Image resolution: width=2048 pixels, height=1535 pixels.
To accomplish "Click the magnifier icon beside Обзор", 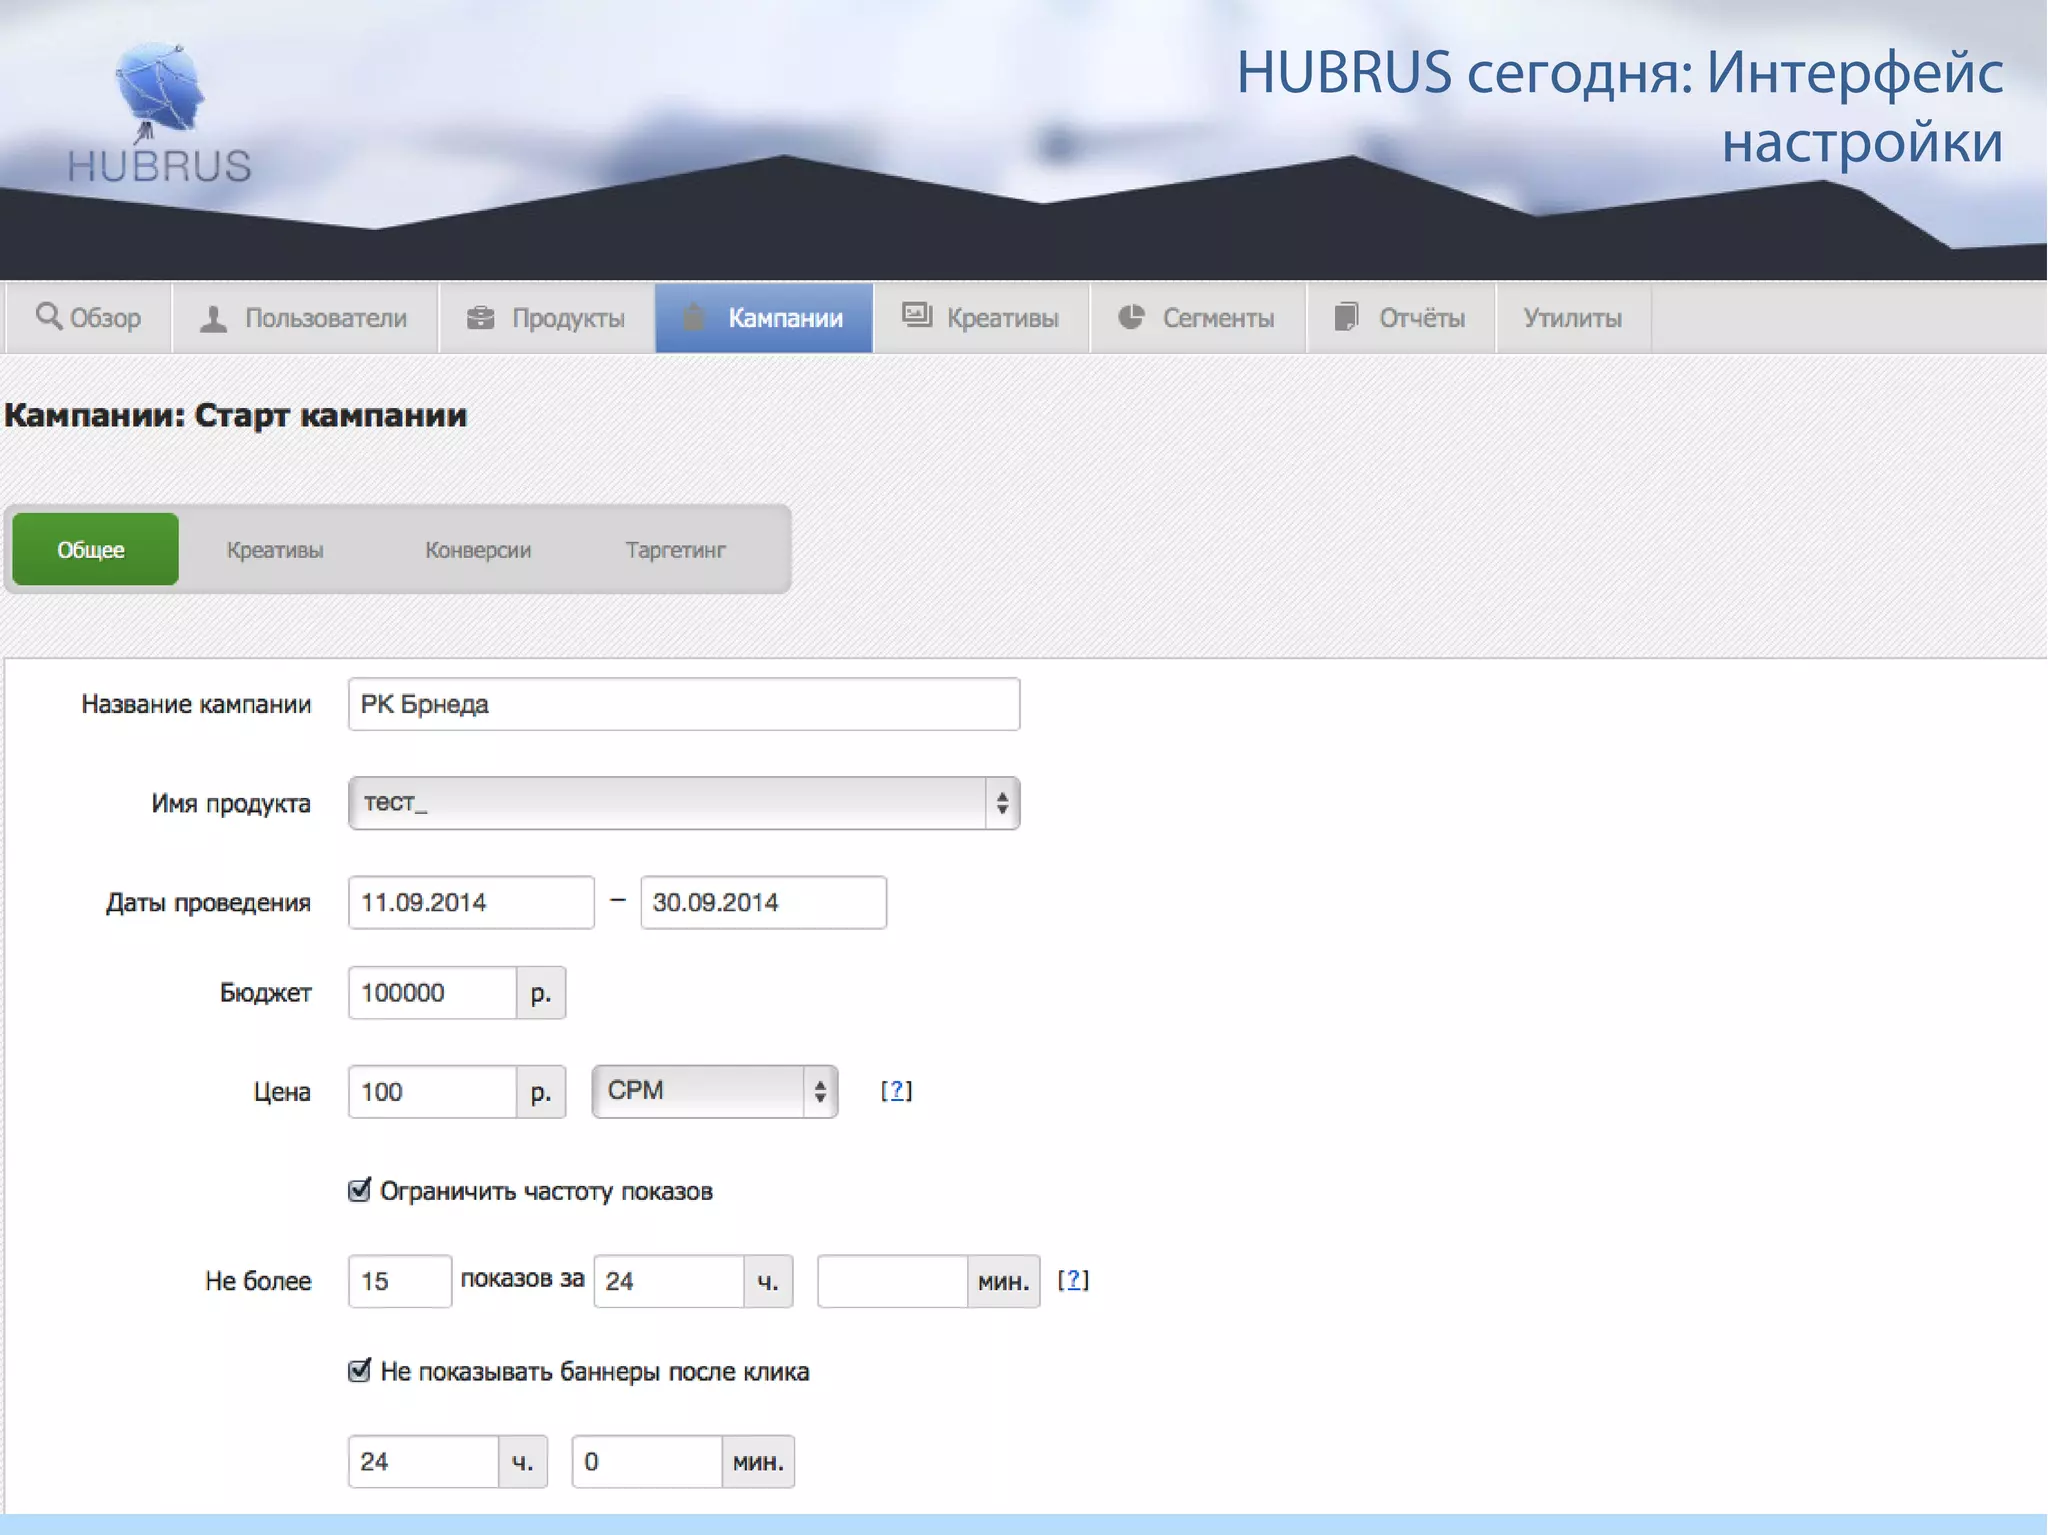I will (x=48, y=316).
